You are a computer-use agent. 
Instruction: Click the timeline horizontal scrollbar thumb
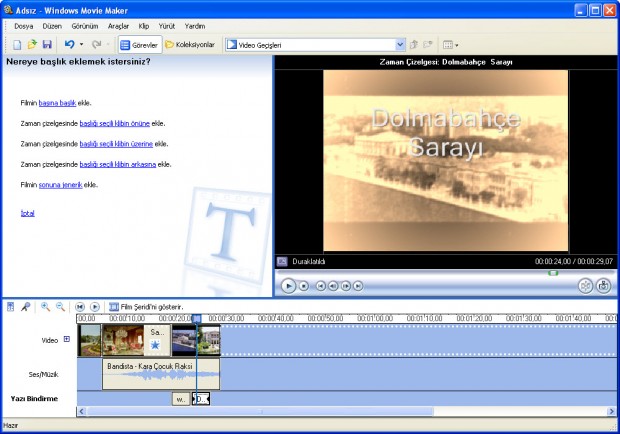(x=260, y=412)
